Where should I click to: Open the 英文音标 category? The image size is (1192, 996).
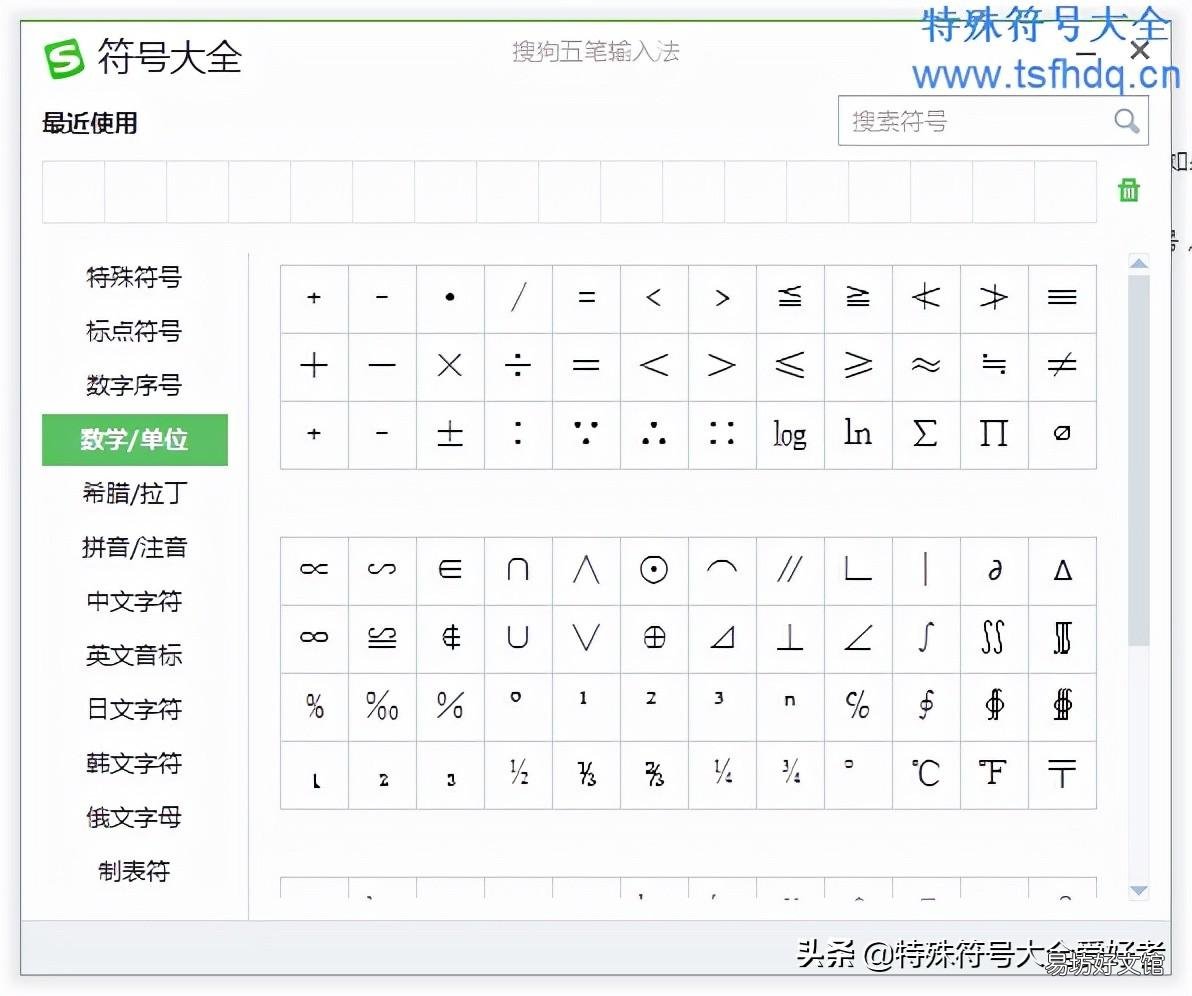pyautogui.click(x=134, y=655)
